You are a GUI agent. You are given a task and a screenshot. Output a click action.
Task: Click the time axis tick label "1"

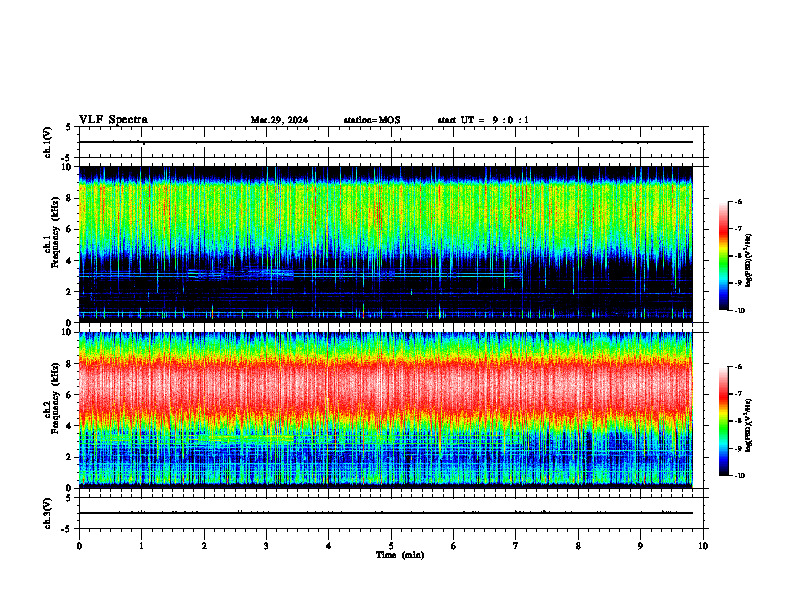point(141,546)
